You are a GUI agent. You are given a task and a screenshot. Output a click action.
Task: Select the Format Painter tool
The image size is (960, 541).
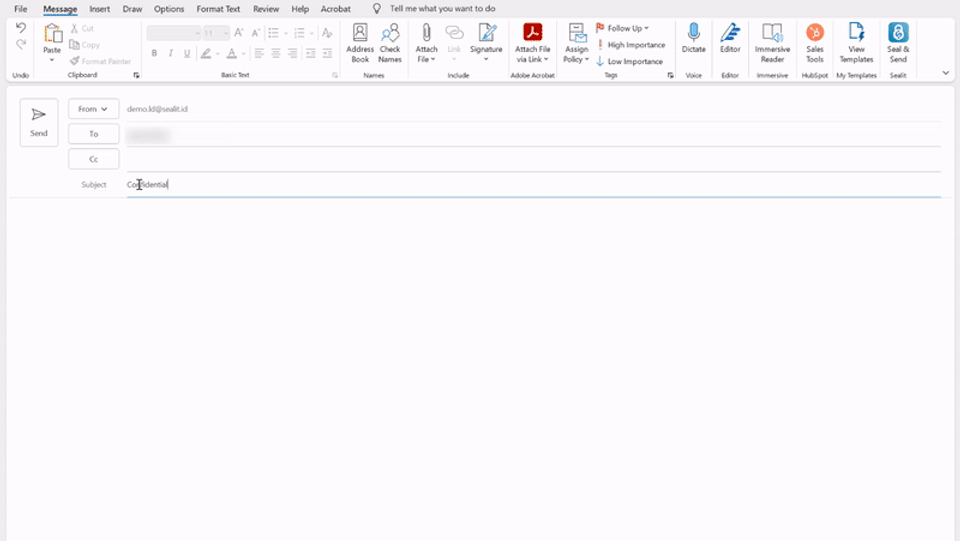click(100, 61)
